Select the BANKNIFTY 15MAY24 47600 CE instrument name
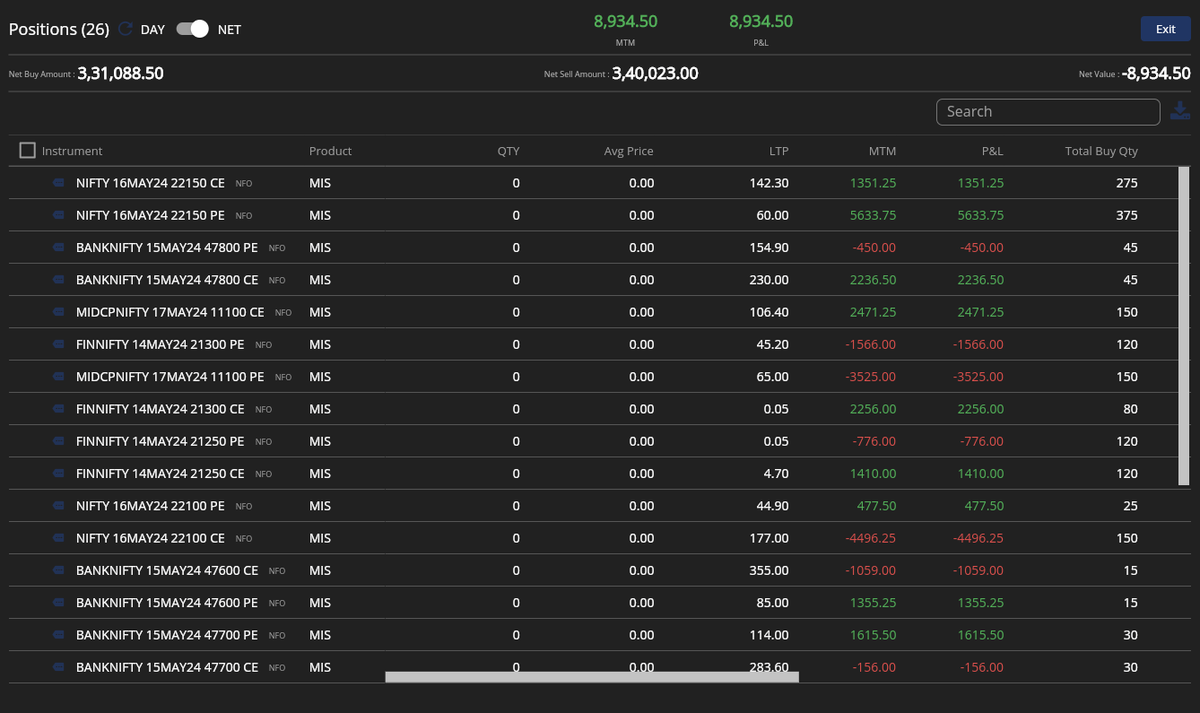Screen dimensions: 1200x713 tap(167, 570)
